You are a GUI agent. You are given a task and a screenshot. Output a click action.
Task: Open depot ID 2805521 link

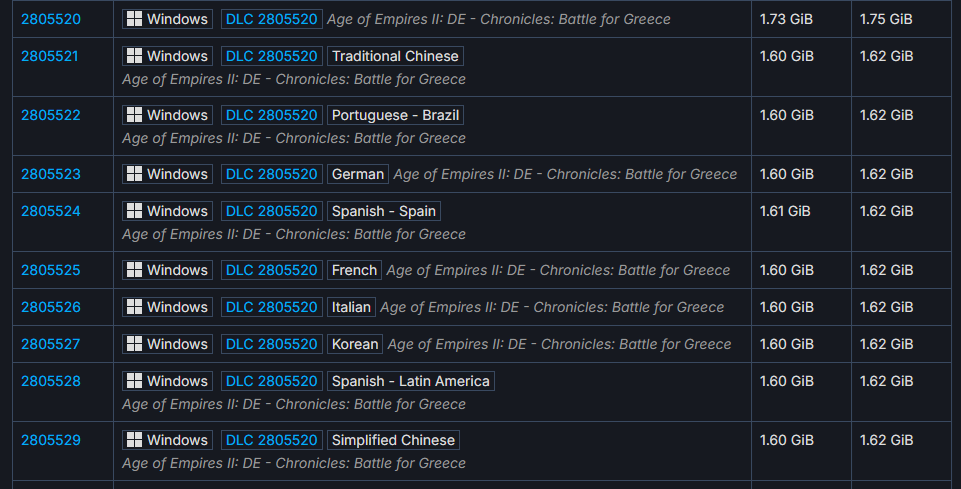click(x=50, y=56)
